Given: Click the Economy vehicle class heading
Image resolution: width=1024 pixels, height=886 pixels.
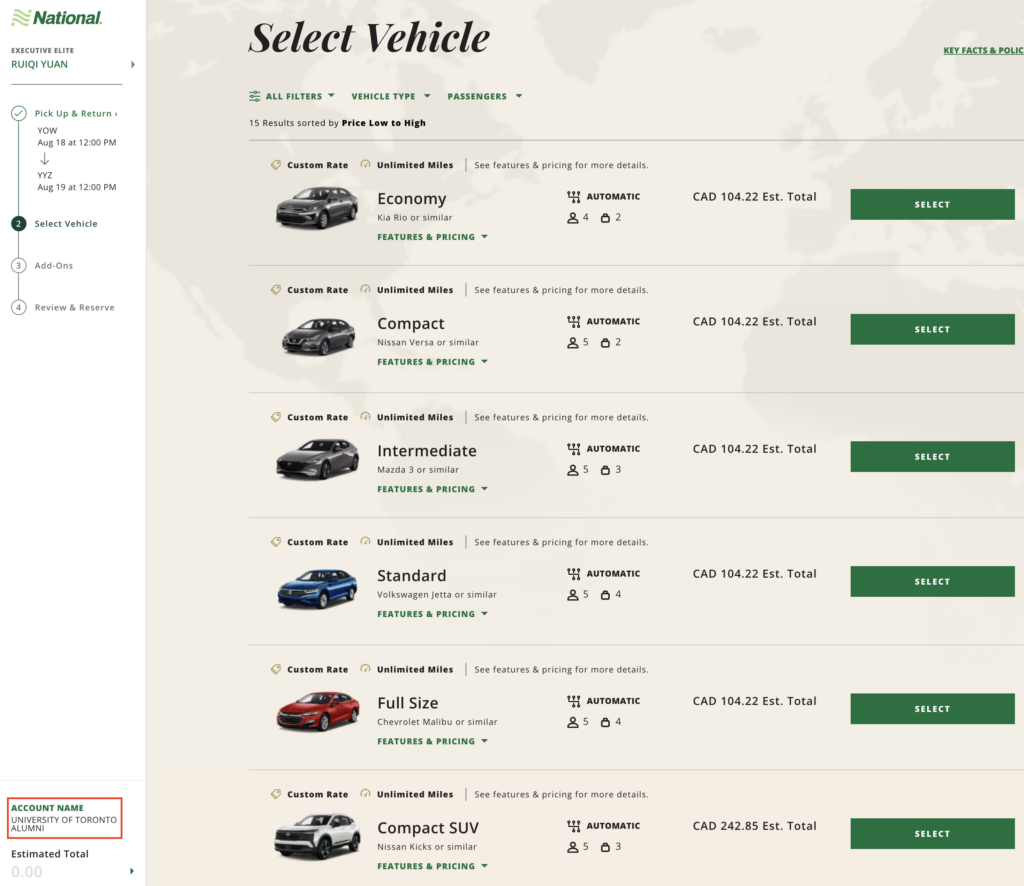Looking at the screenshot, I should (x=411, y=198).
